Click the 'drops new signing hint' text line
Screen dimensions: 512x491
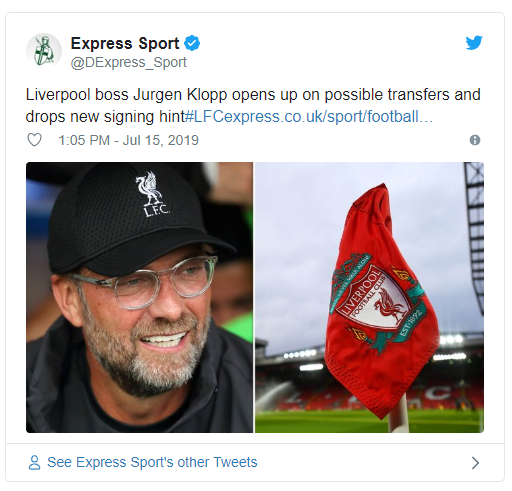pos(105,117)
